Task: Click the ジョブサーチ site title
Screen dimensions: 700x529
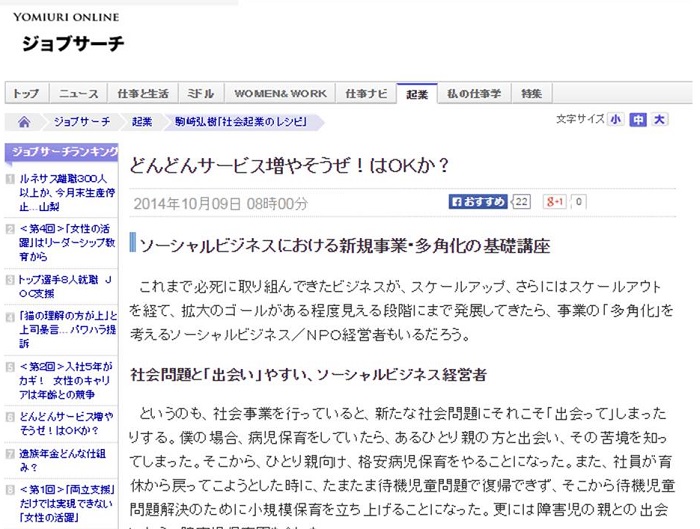Action: pos(73,43)
